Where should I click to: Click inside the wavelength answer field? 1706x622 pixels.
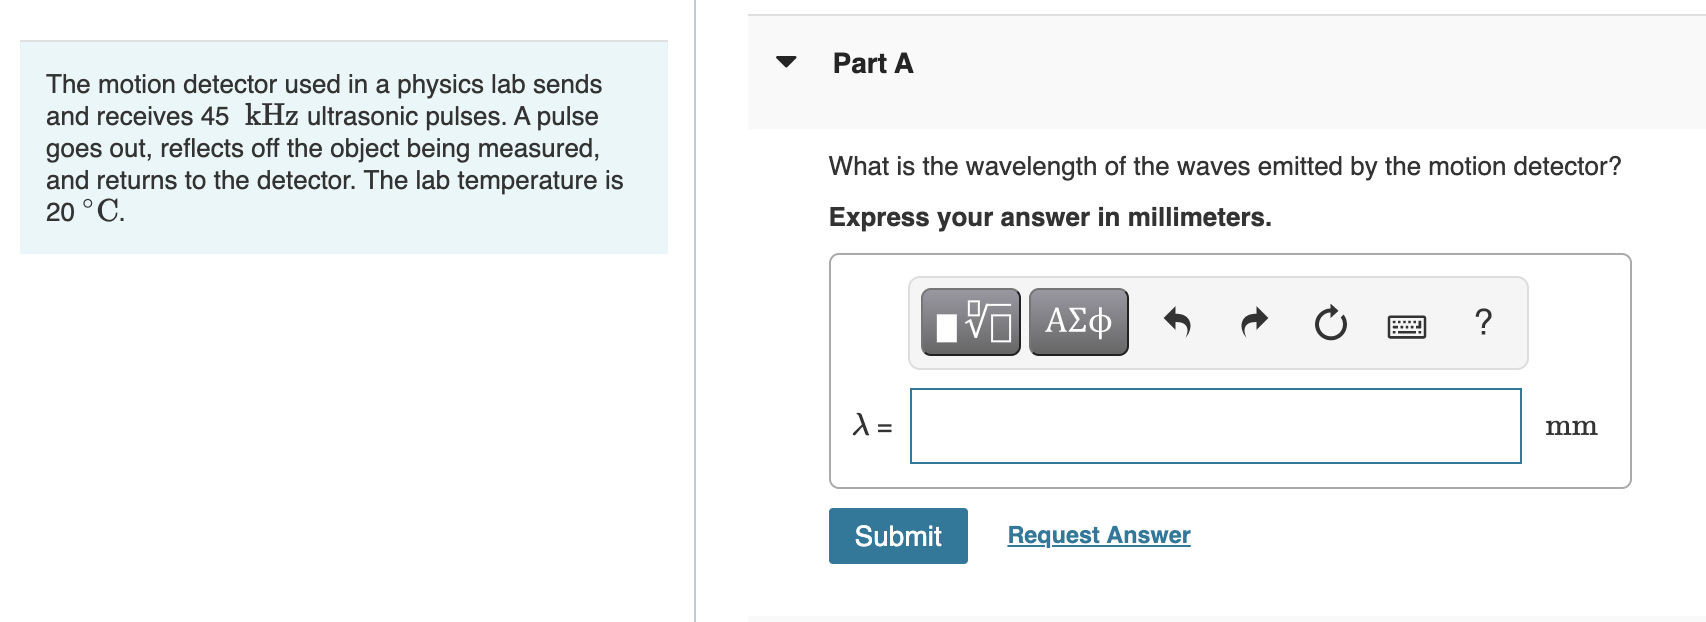click(1215, 426)
